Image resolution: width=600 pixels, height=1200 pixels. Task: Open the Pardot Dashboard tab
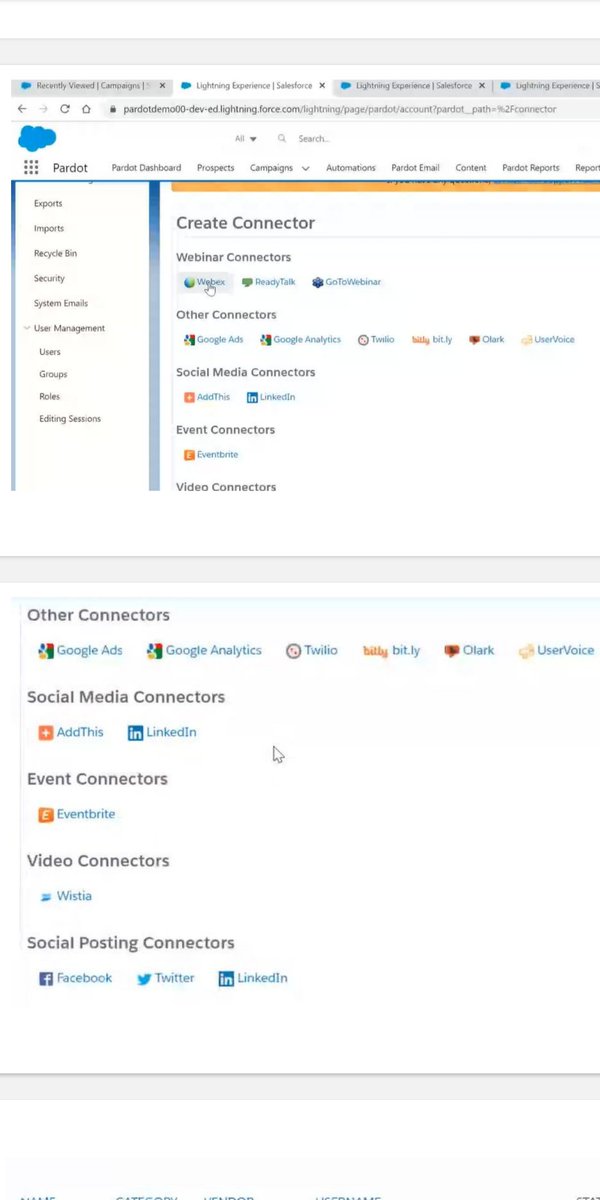pyautogui.click(x=146, y=168)
